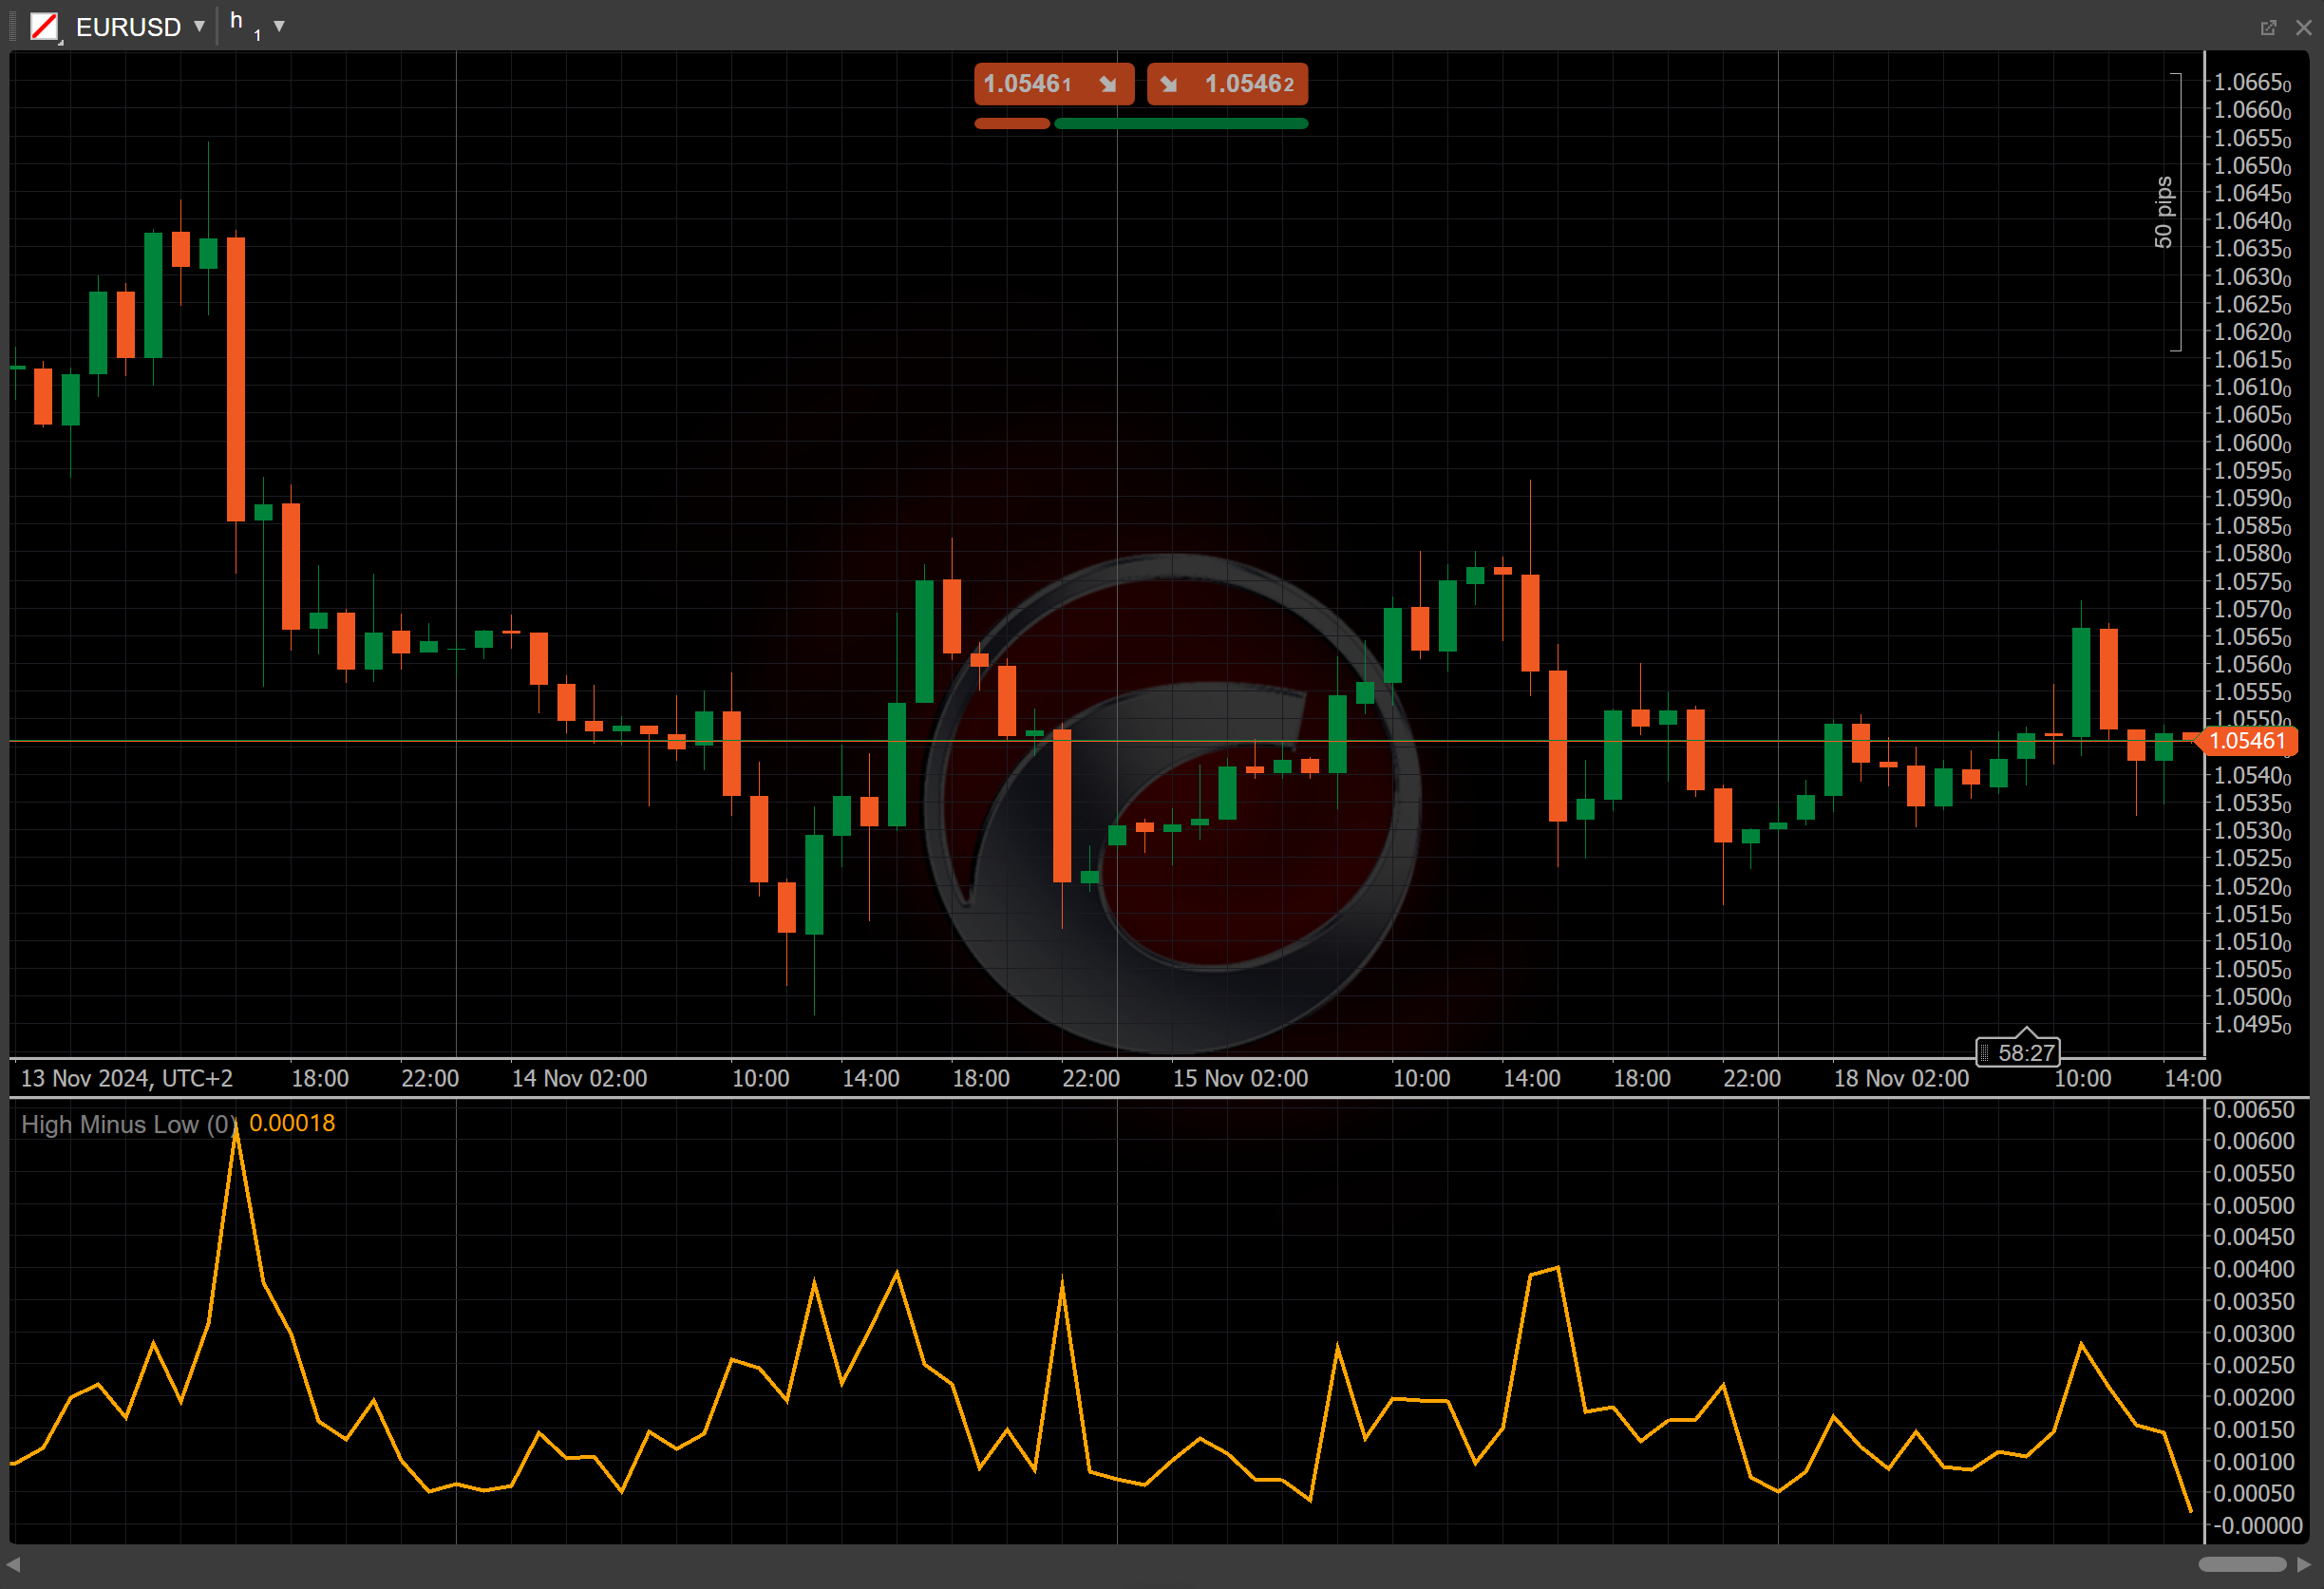
Task: Detach chart with the pop-out icon
Action: 2268,27
